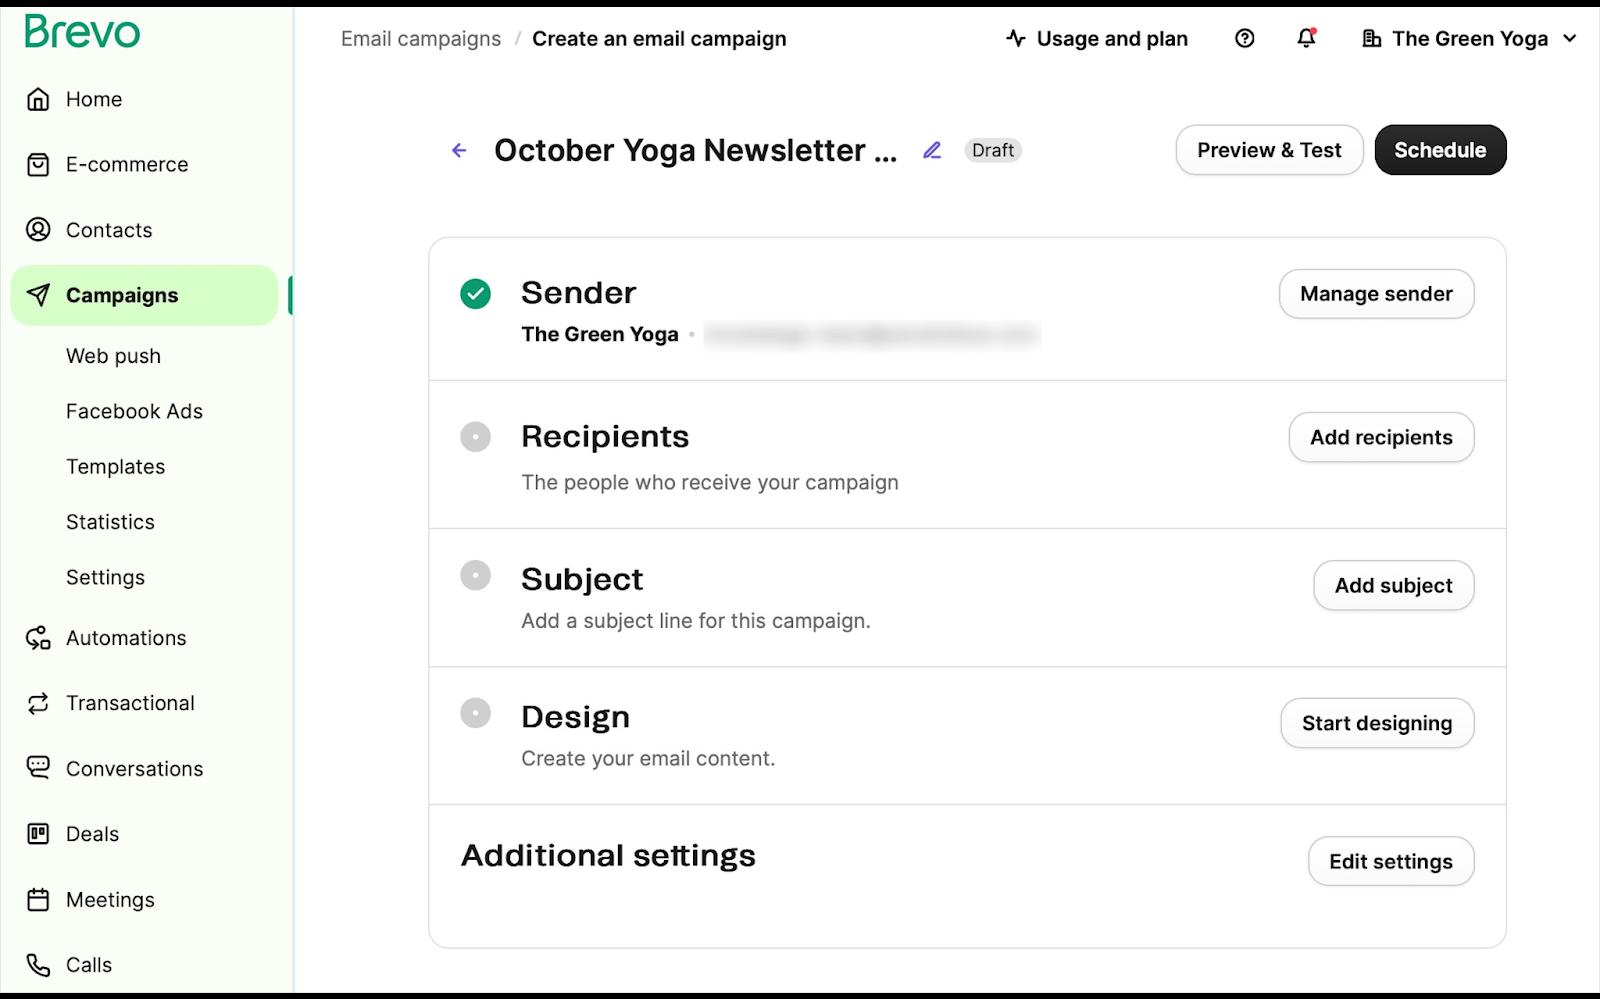Click the Brevo logo

[x=82, y=32]
